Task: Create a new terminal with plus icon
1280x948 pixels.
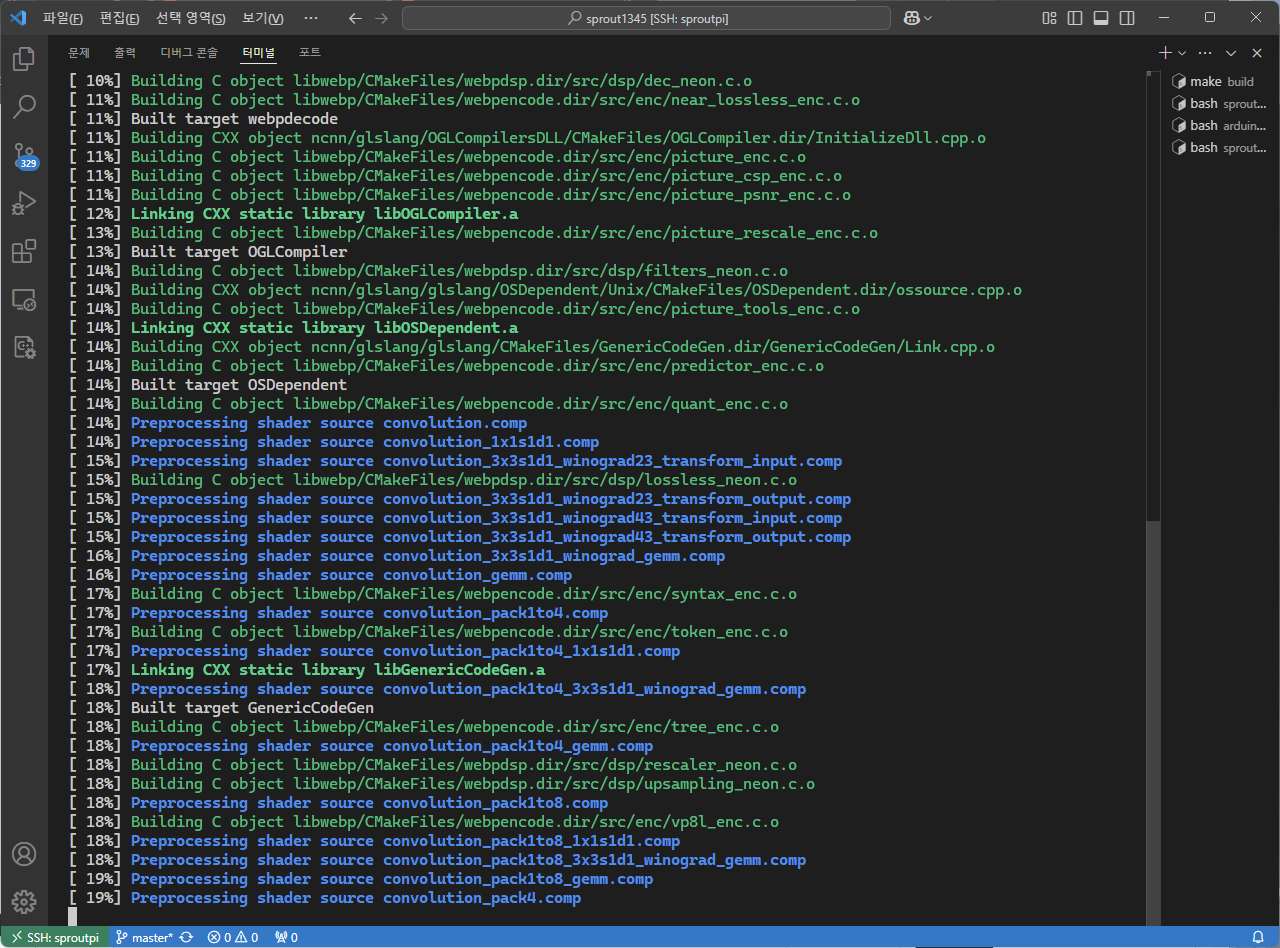Action: [1165, 52]
